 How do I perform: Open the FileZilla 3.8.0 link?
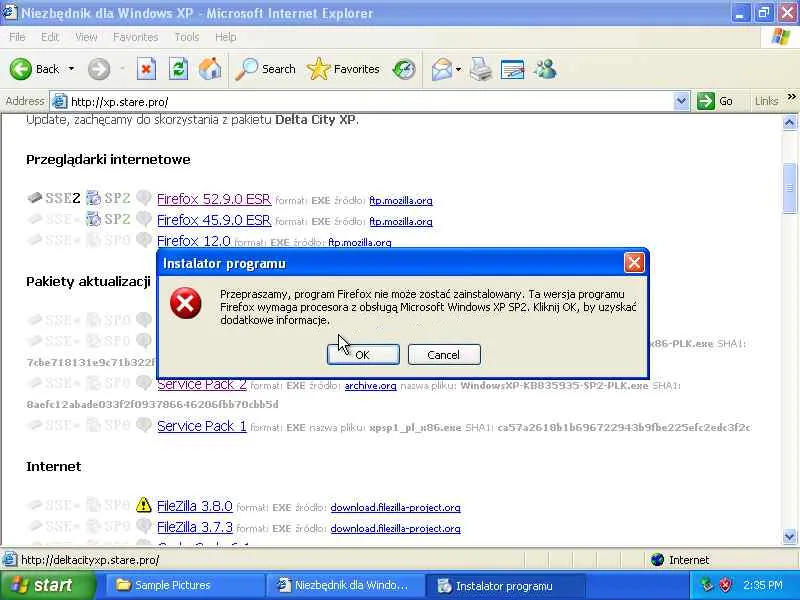click(194, 506)
